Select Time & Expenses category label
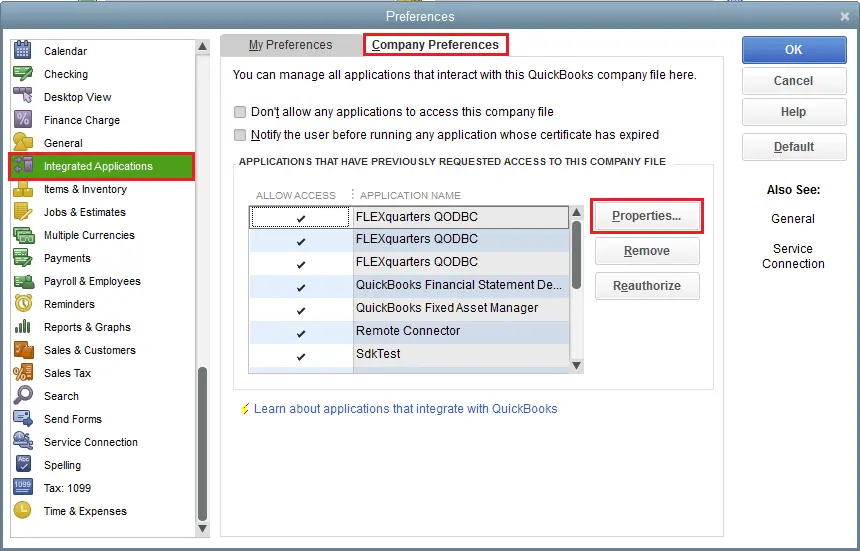Viewport: 860px width, 551px height. pos(85,511)
